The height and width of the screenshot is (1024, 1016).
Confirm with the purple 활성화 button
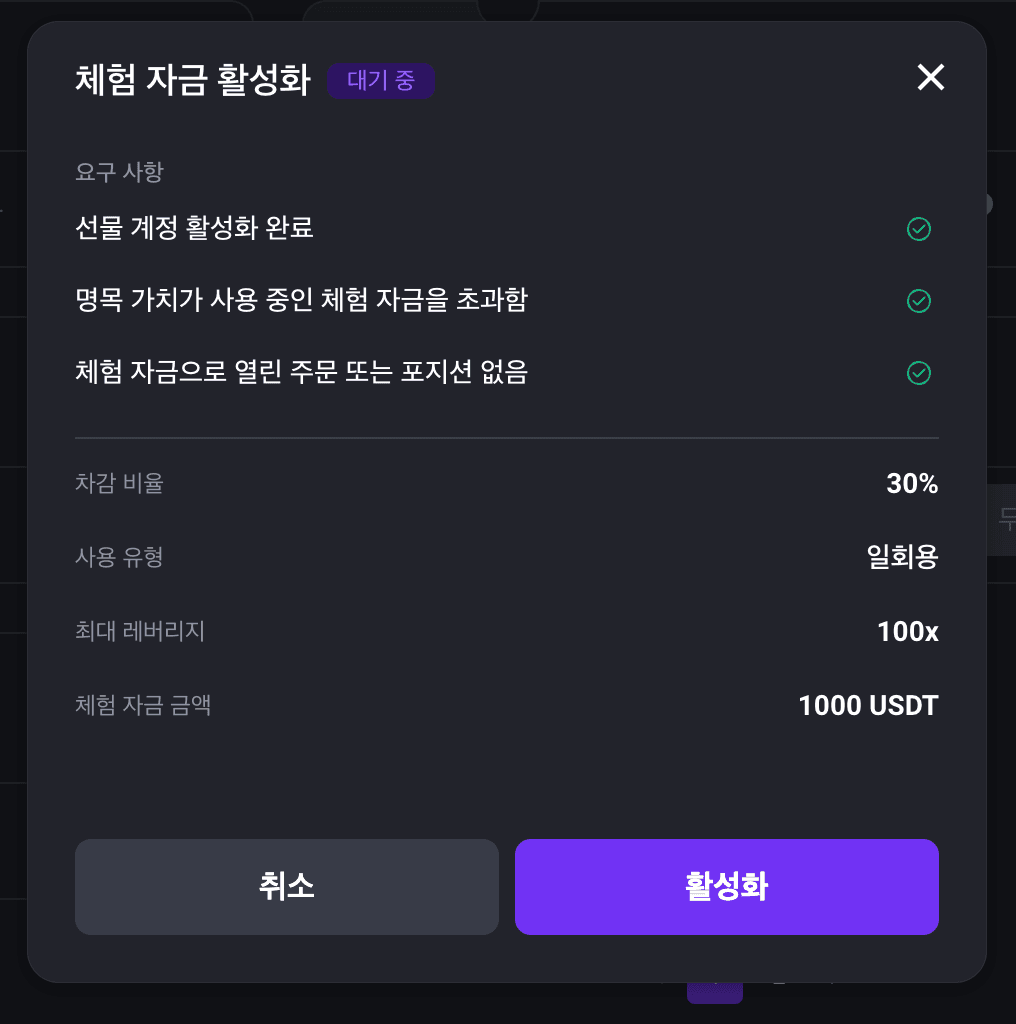[727, 886]
